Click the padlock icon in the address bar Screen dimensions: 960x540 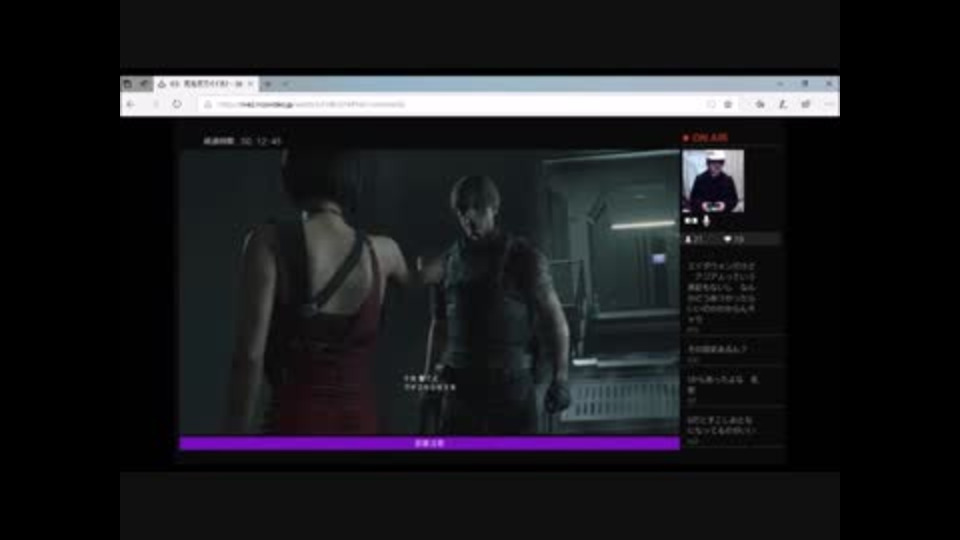208,105
